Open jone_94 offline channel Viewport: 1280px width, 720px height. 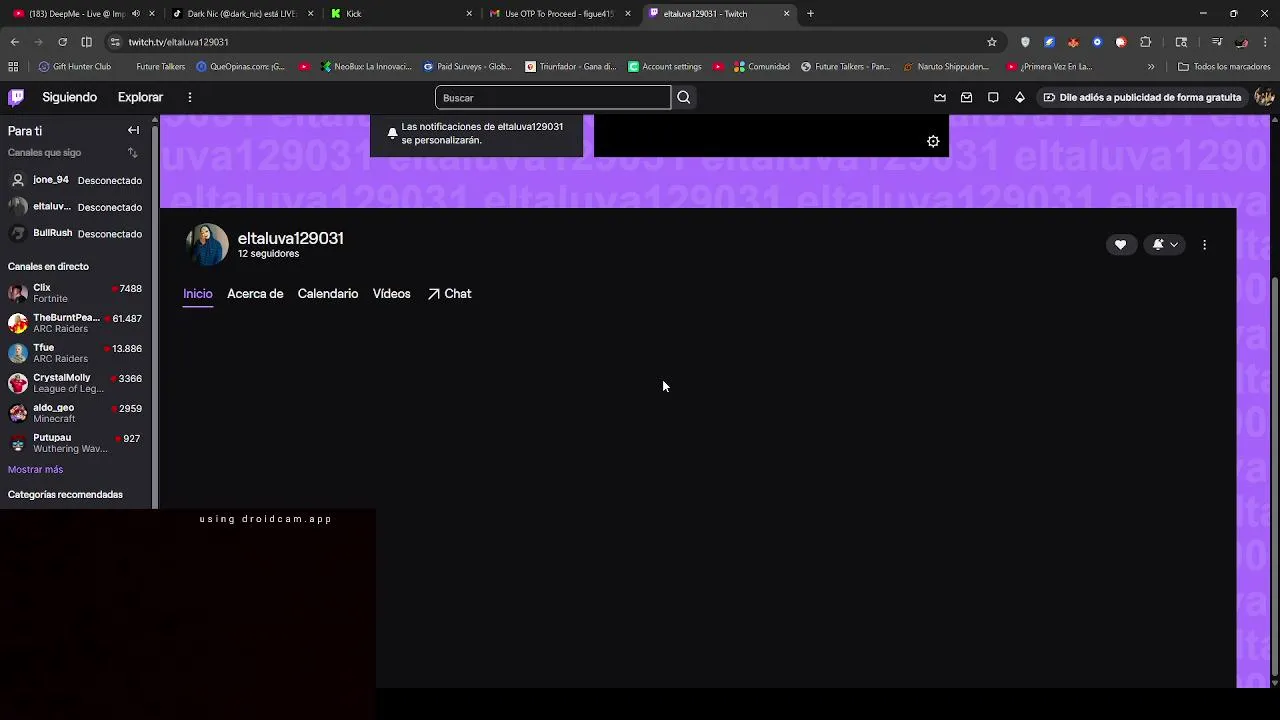click(x=76, y=180)
